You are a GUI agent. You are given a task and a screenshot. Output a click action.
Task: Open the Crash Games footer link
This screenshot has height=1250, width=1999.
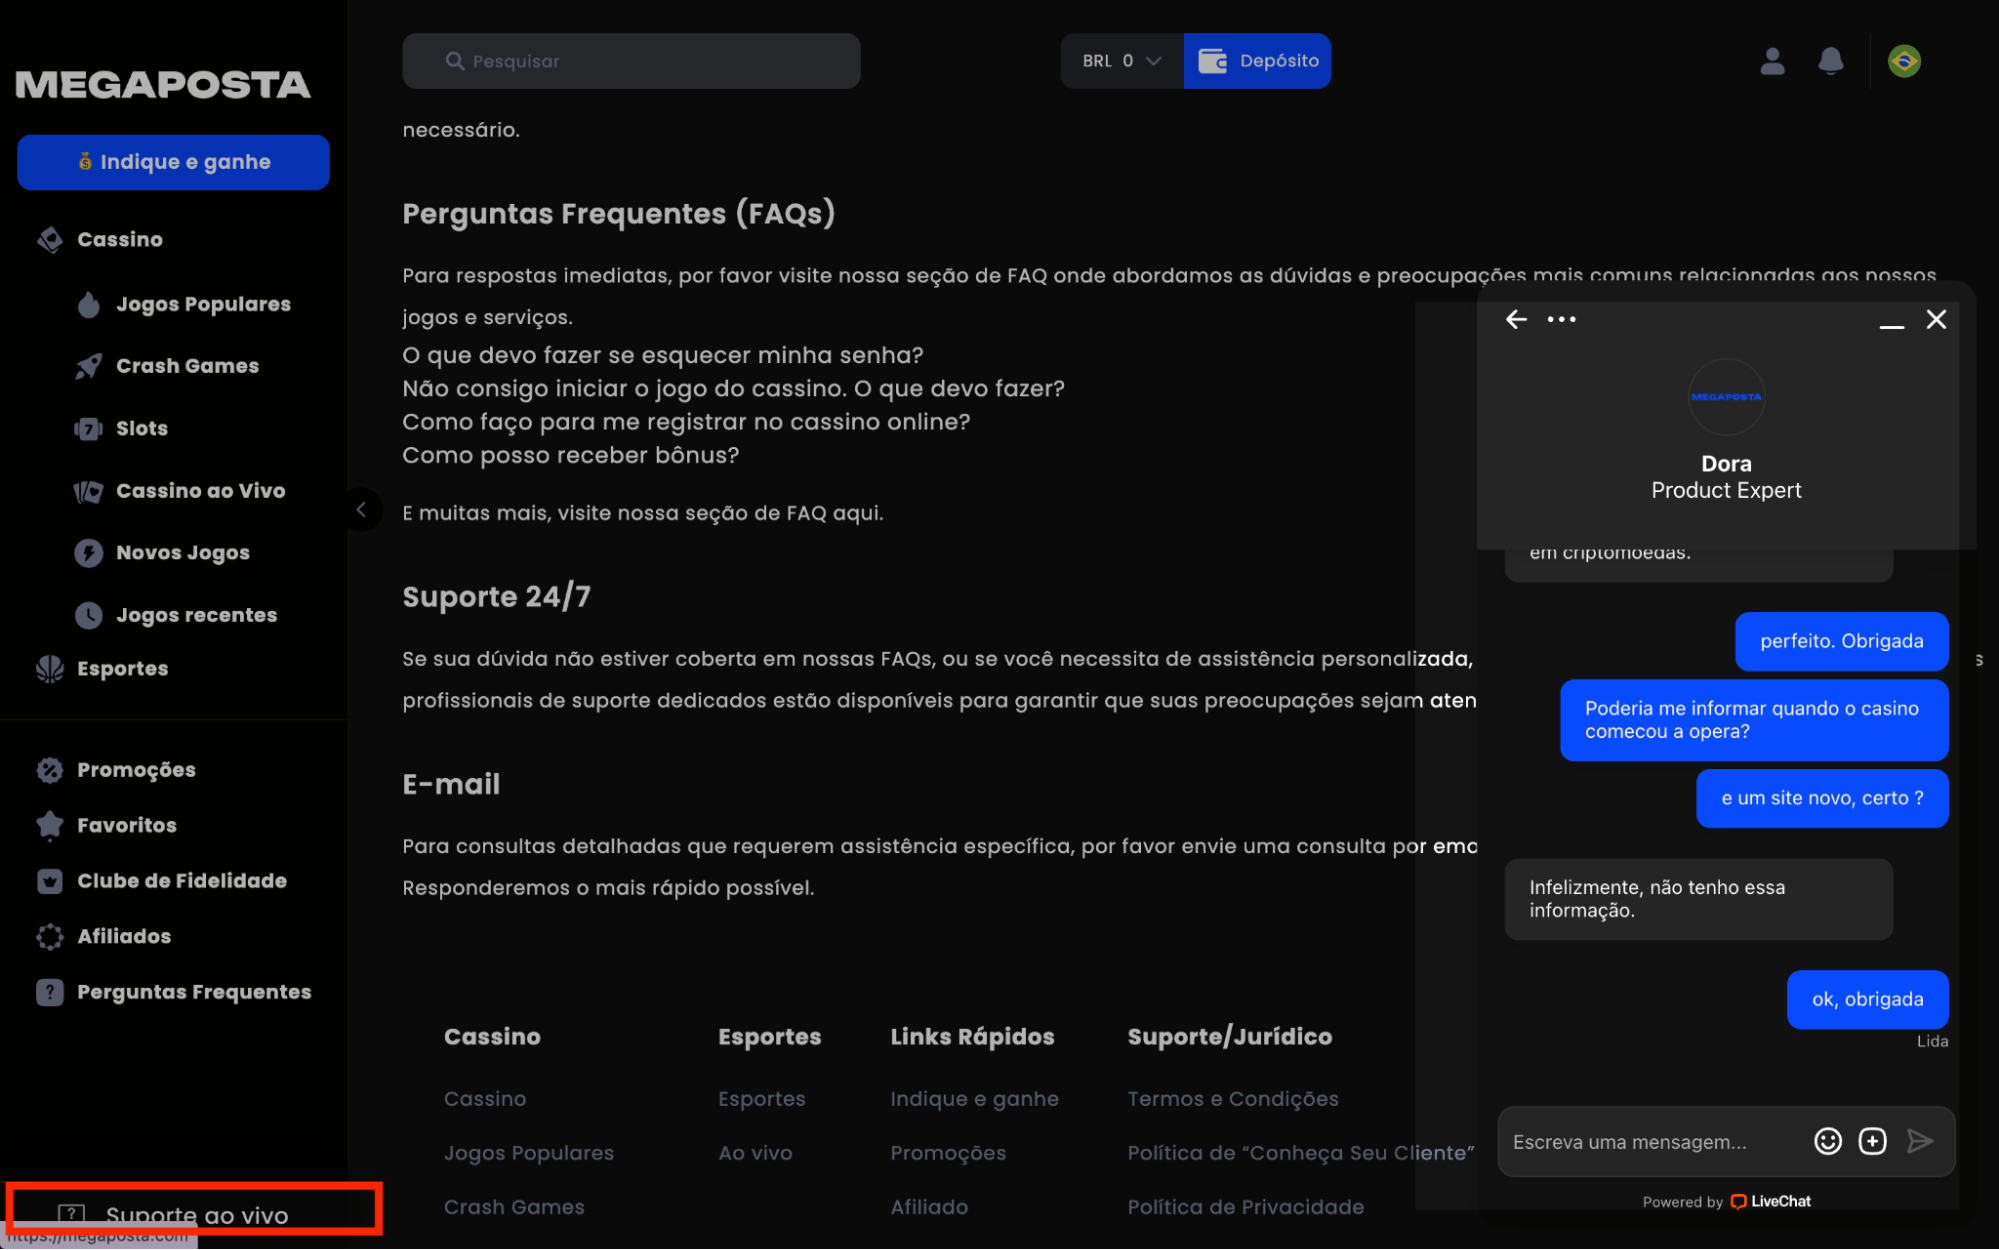(x=514, y=1207)
